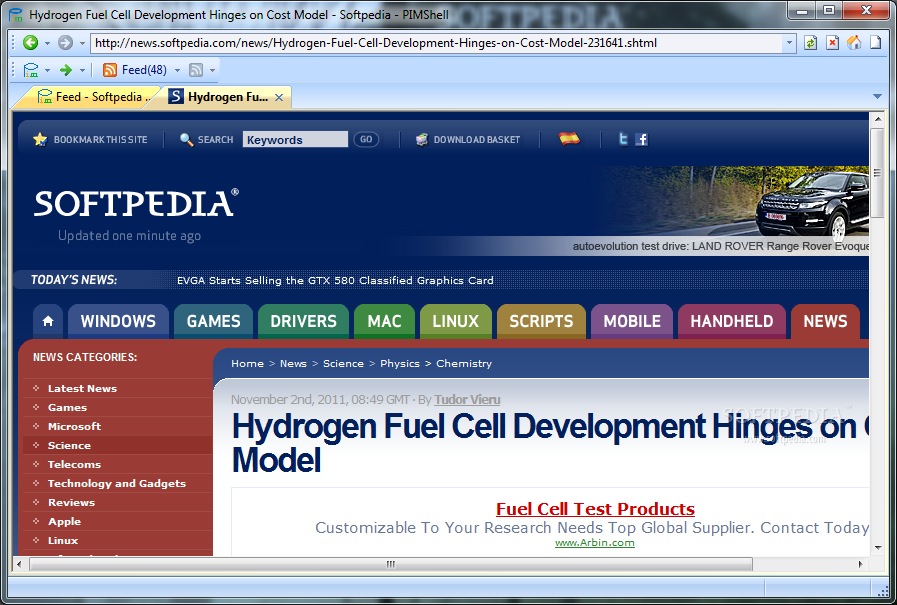
Task: Click Home in the breadcrumb
Action: tap(248, 364)
